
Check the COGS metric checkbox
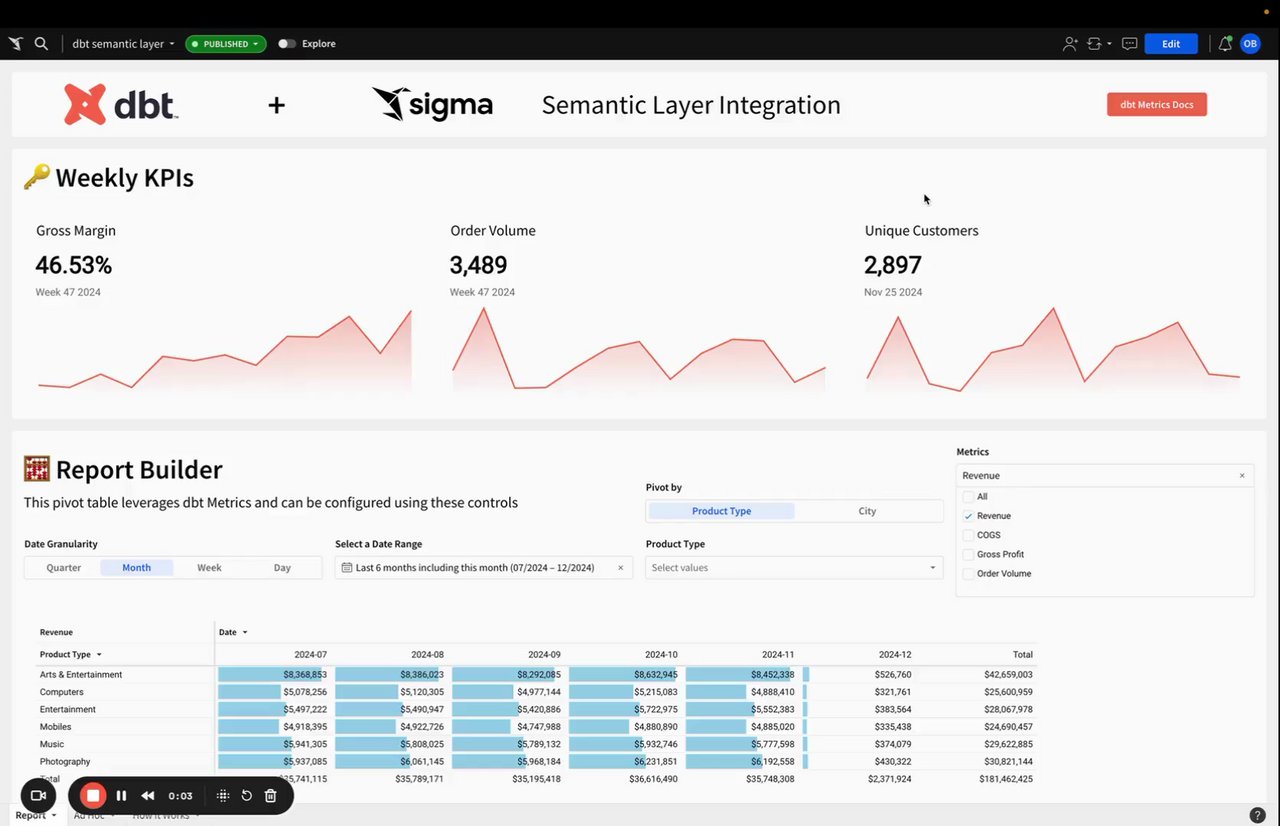(x=968, y=535)
